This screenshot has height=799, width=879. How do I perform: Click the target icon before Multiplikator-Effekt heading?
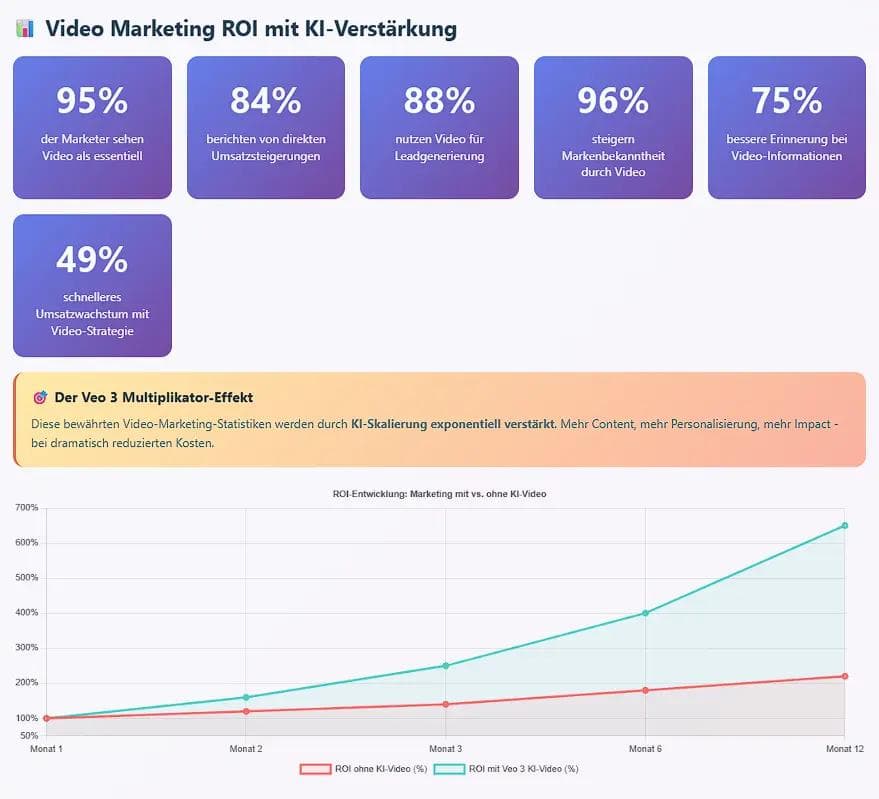point(40,398)
